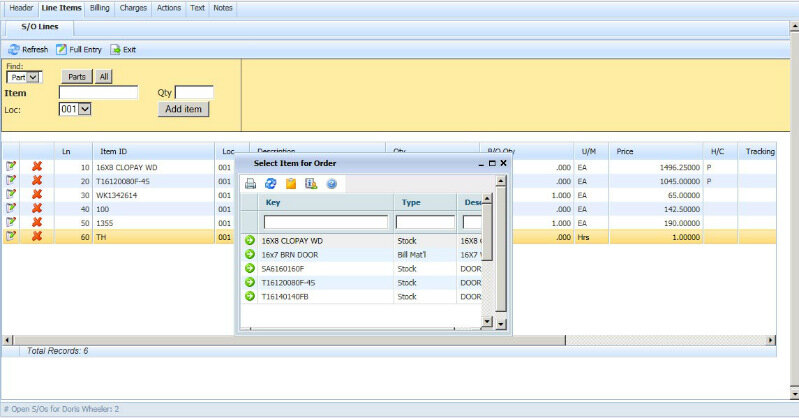Image resolution: width=799 pixels, height=418 pixels.
Task: Click the clipboard icon in dialog toolbar
Action: [291, 183]
